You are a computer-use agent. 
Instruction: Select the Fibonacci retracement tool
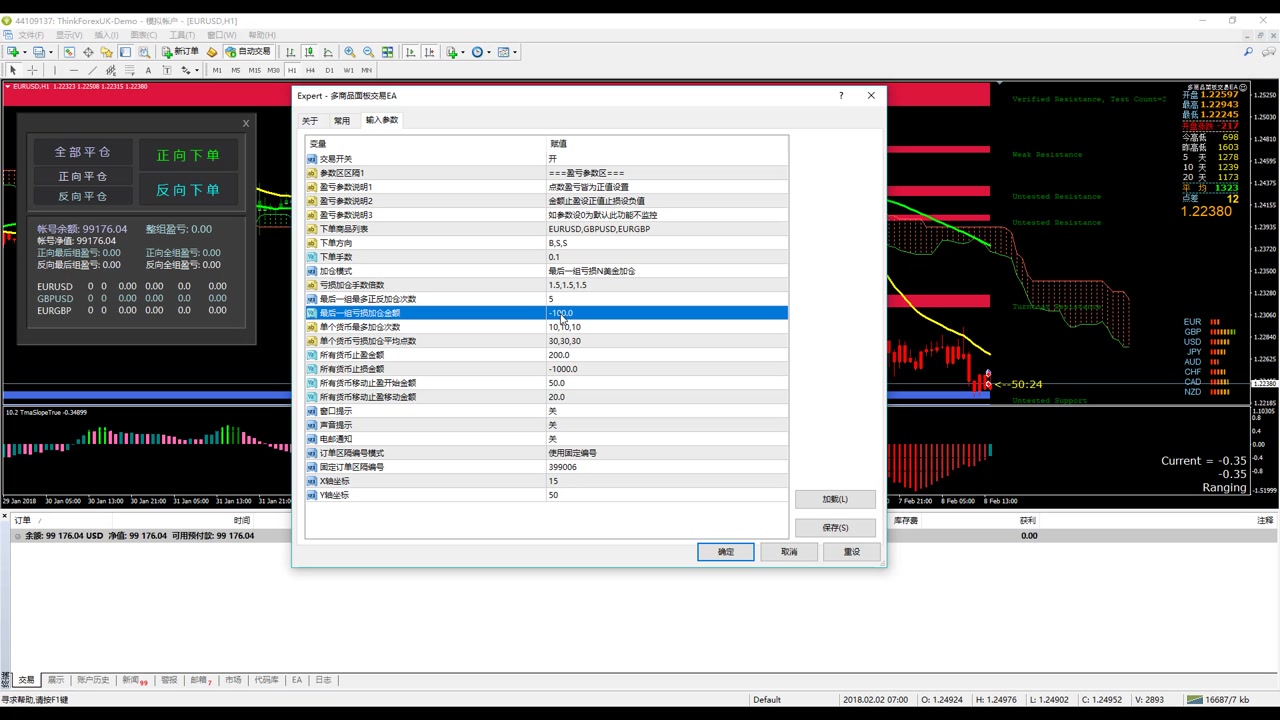click(129, 70)
